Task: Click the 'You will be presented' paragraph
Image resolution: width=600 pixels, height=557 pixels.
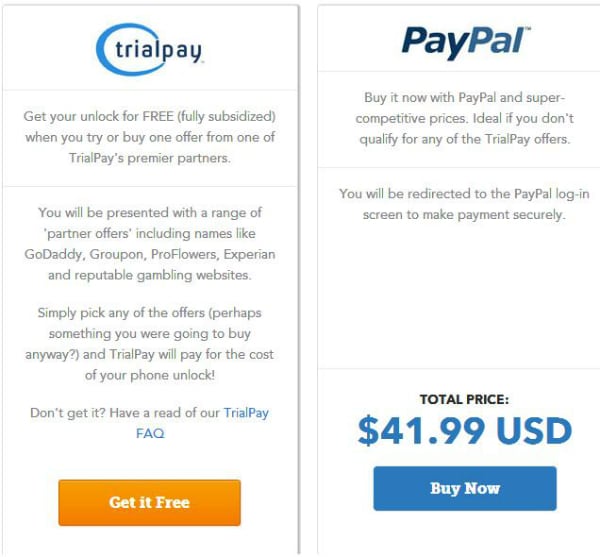Action: [x=150, y=244]
